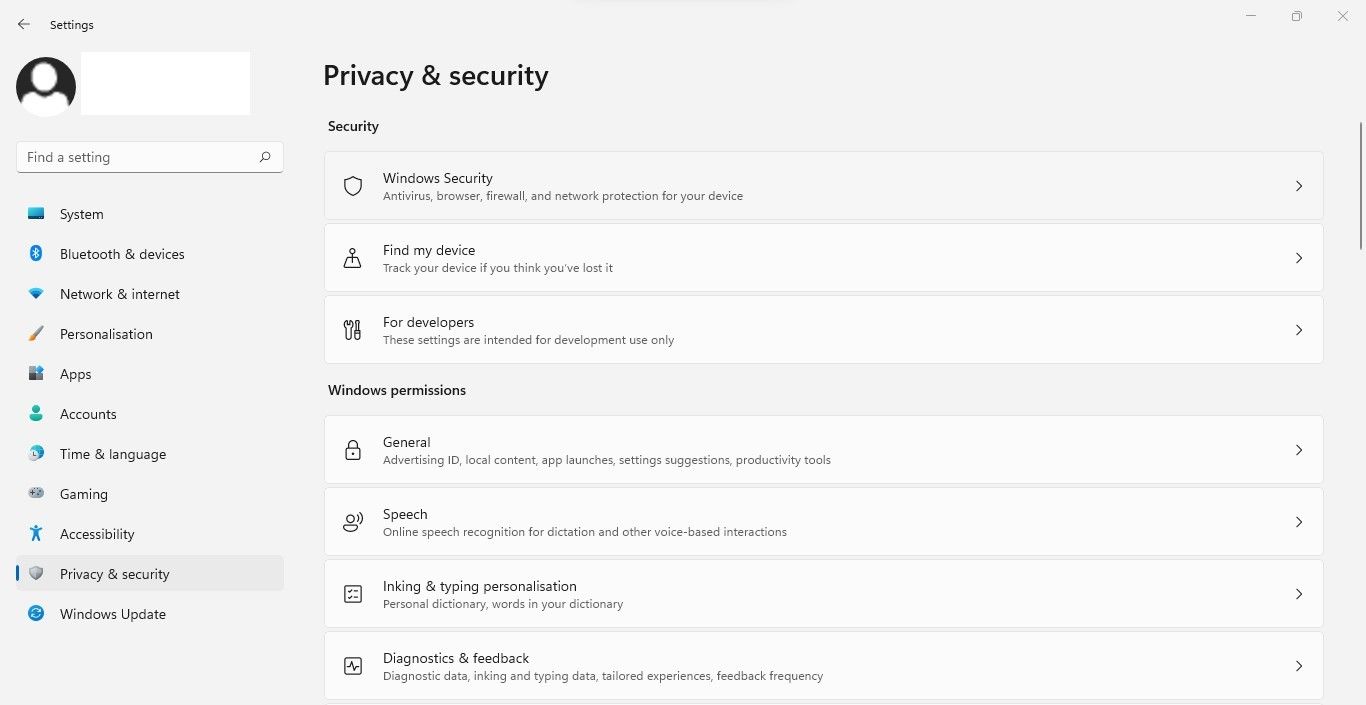Image resolution: width=1366 pixels, height=705 pixels.
Task: Click the Accessibility icon in the sidebar
Action: point(36,533)
